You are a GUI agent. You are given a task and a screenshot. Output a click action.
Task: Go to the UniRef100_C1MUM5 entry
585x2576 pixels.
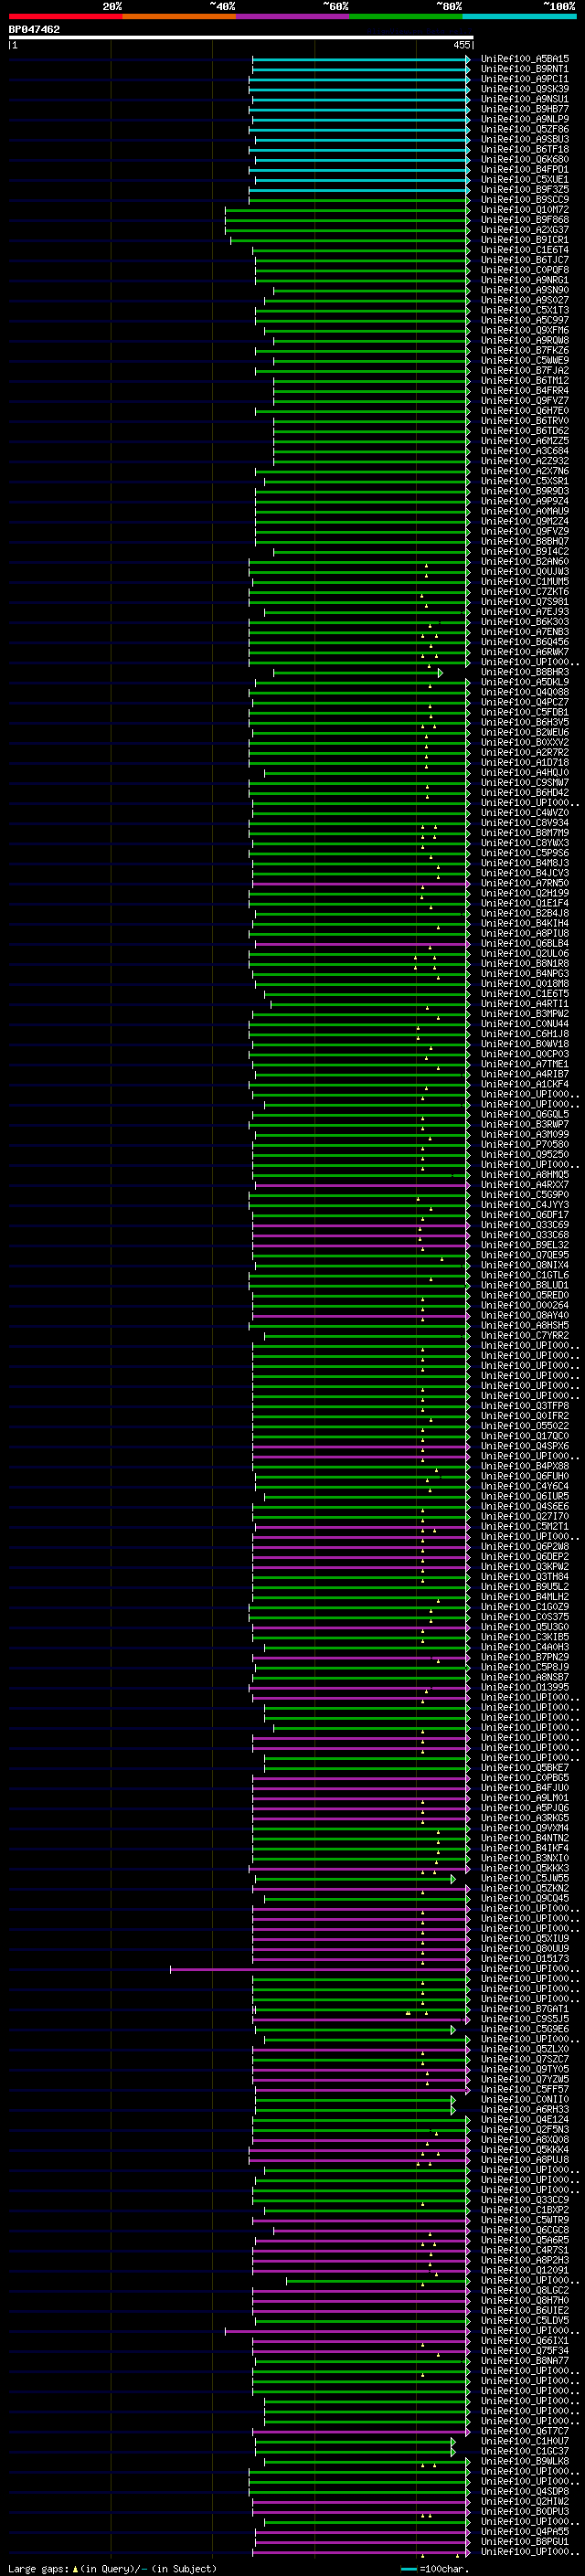coord(525,582)
